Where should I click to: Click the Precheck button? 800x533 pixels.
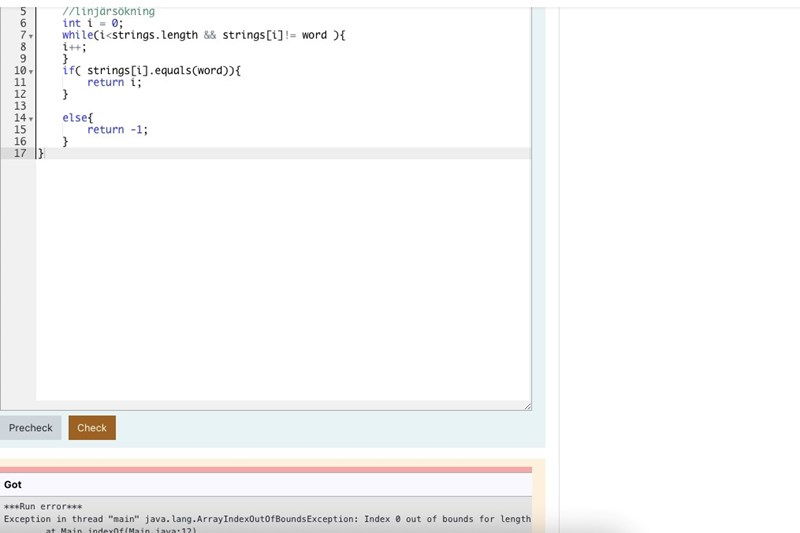(x=30, y=428)
